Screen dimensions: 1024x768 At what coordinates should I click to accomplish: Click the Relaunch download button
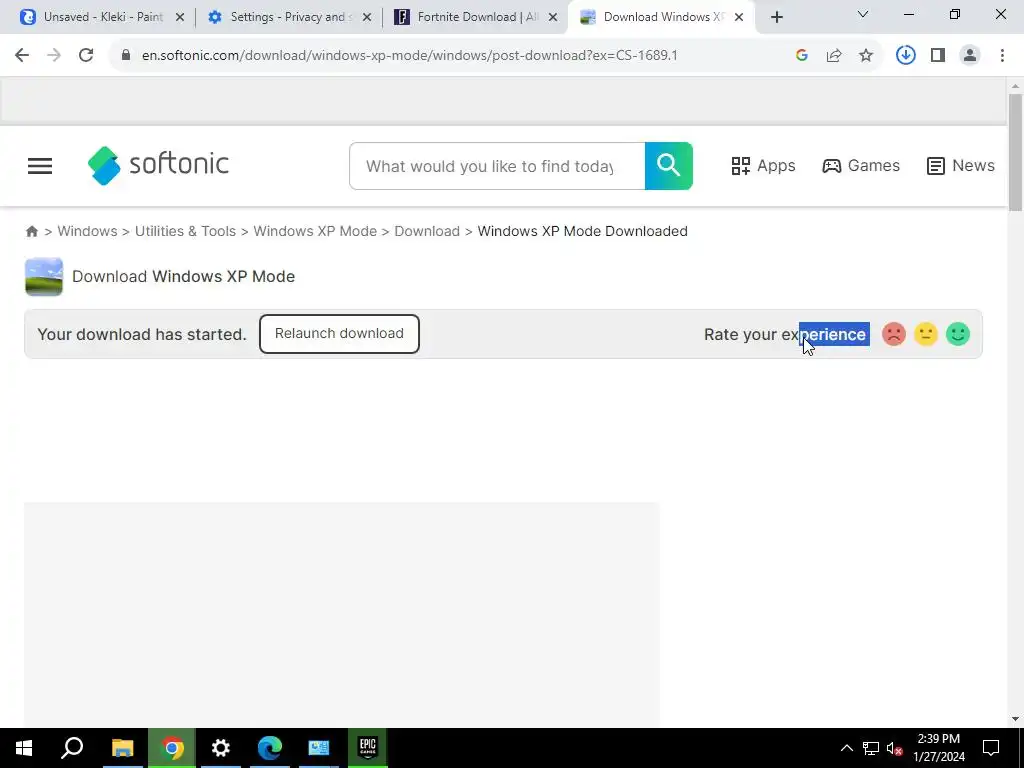click(x=339, y=334)
